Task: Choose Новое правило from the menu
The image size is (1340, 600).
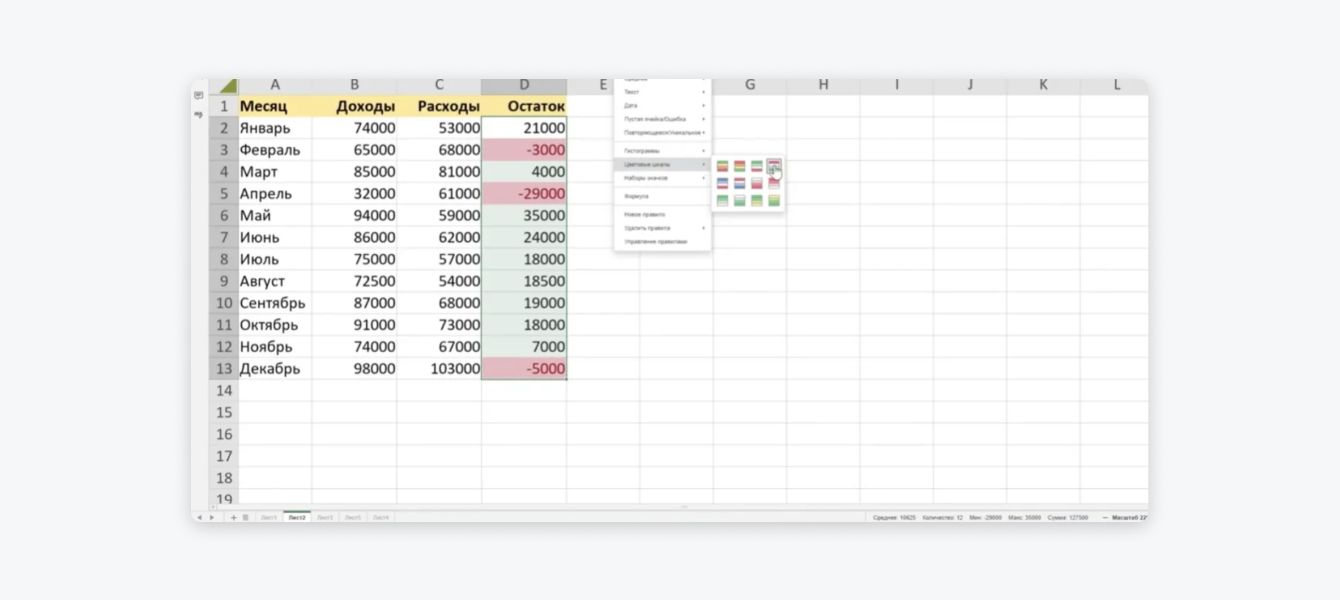Action: 645,214
